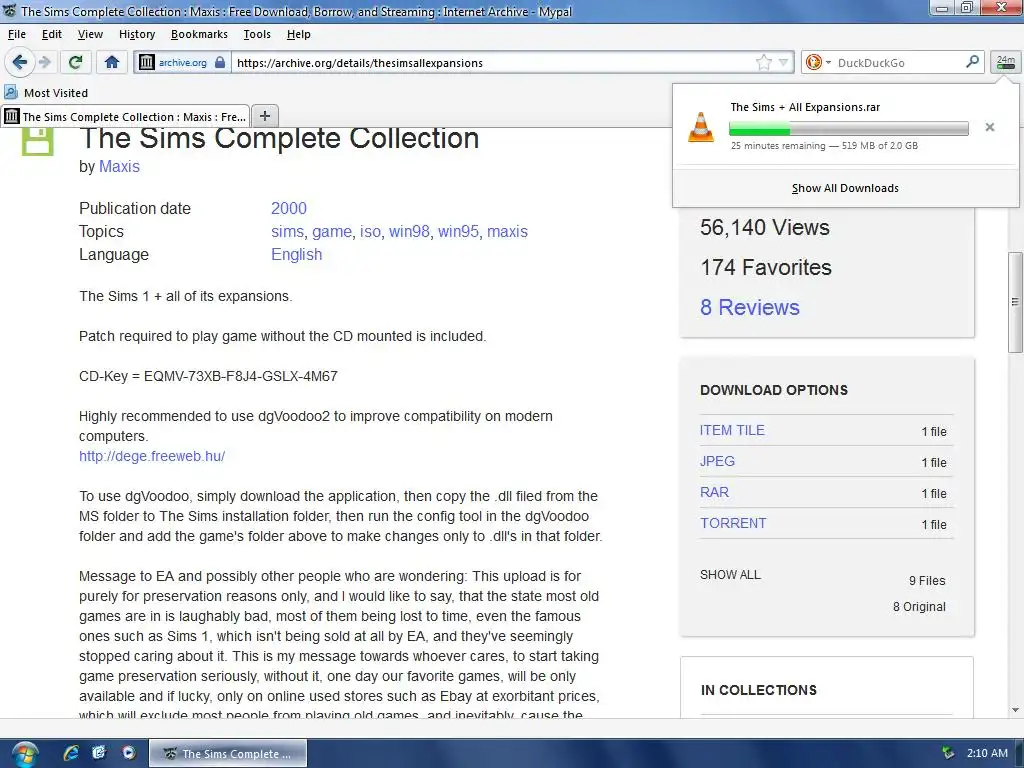The image size is (1024, 768).
Task: Toggle the downloads panel toolbar button
Action: tap(1006, 62)
